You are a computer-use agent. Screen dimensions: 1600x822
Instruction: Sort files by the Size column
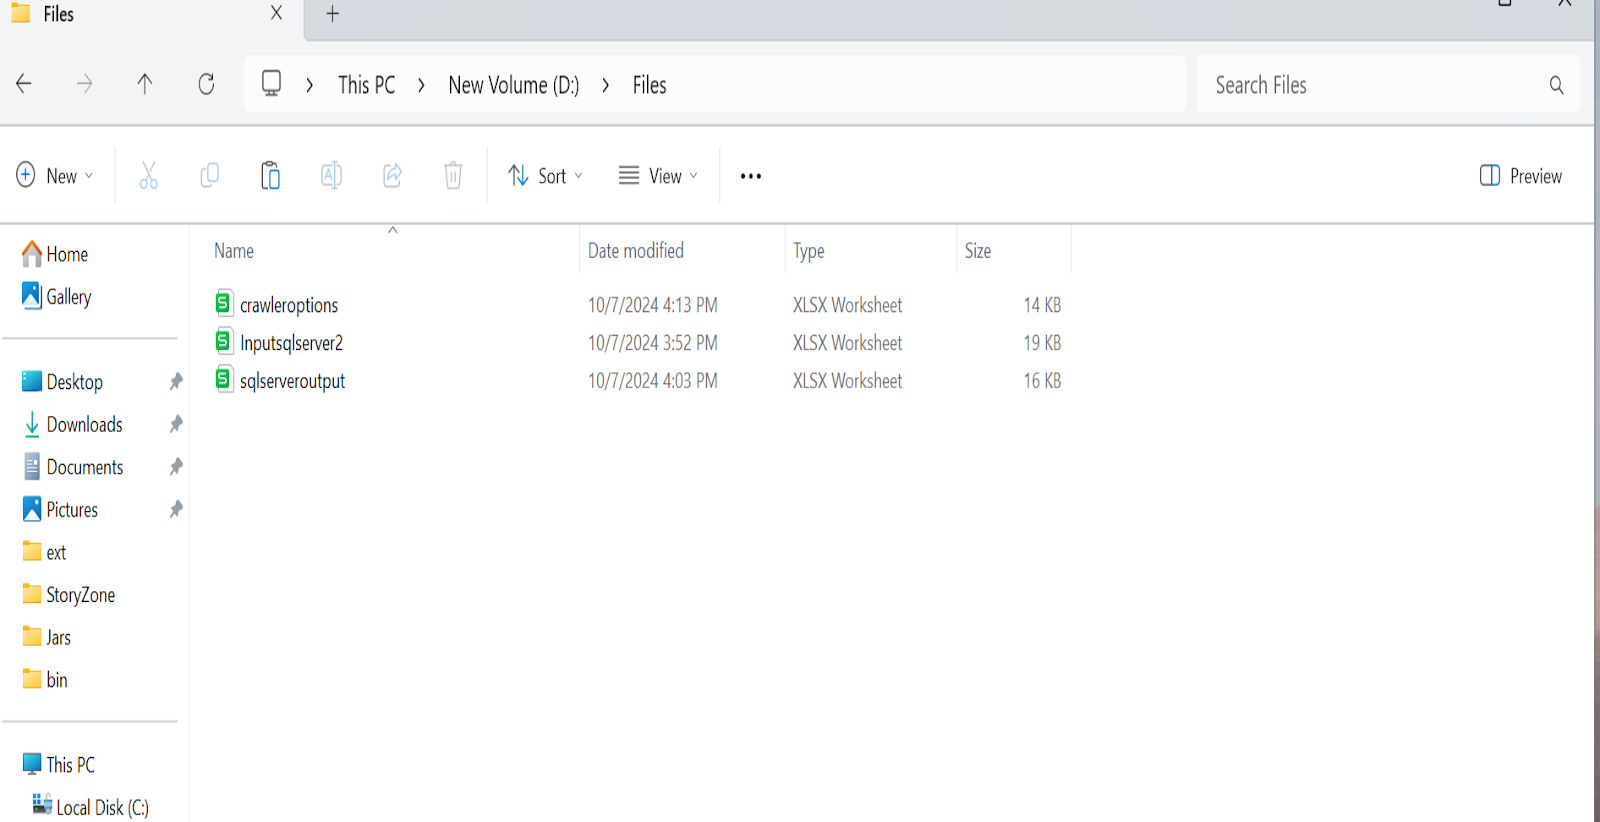(x=978, y=251)
